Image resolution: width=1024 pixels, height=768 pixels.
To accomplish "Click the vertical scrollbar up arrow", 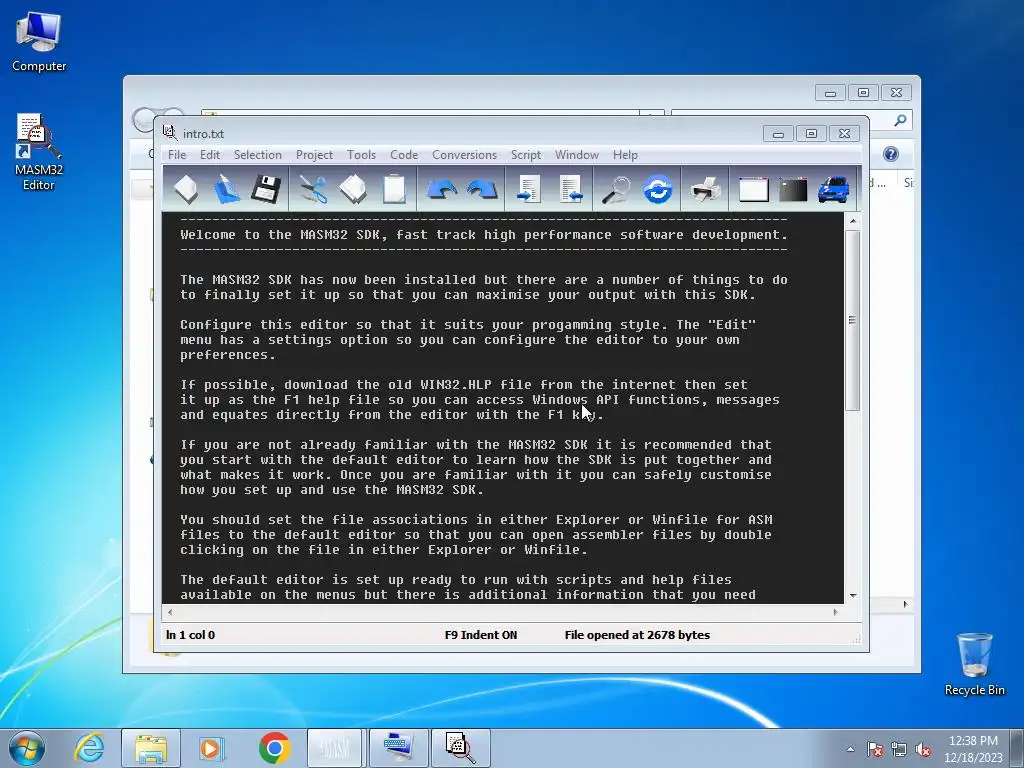I will click(852, 221).
